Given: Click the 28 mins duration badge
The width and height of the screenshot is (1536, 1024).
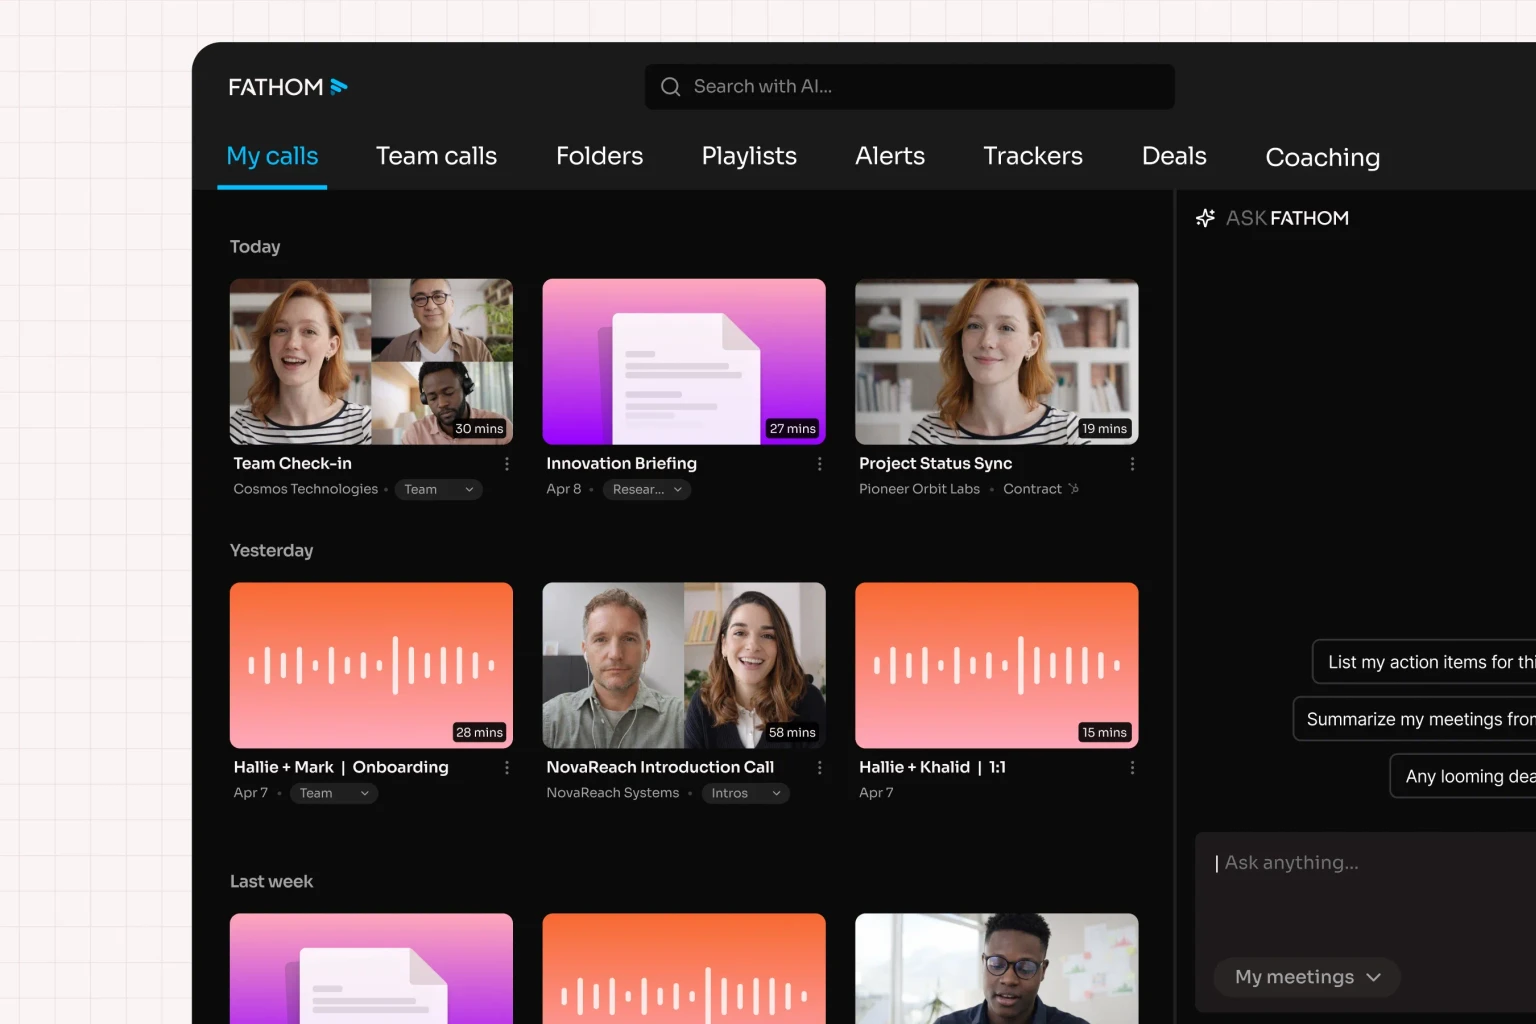Looking at the screenshot, I should pyautogui.click(x=479, y=733).
